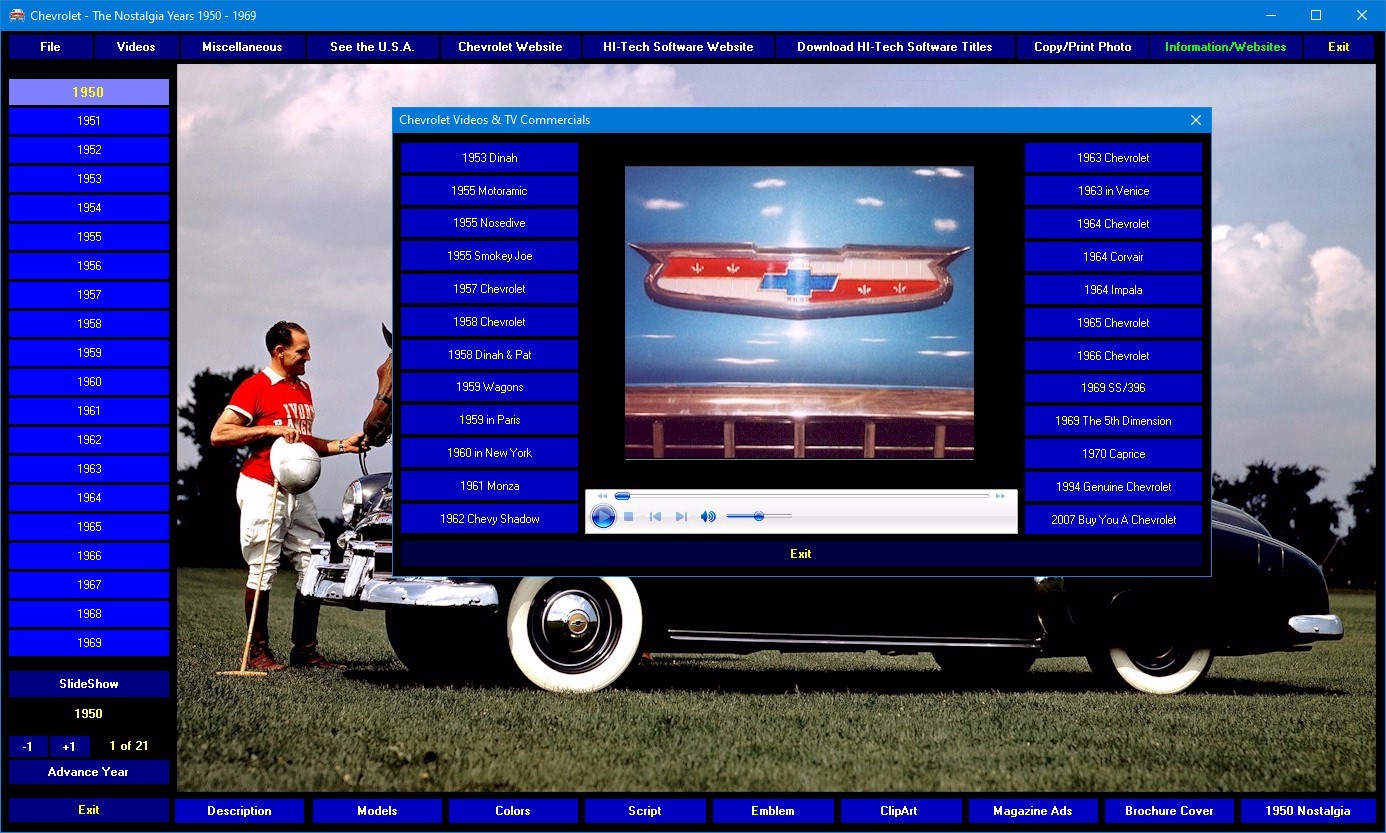The width and height of the screenshot is (1386, 833).
Task: Play the 1958 Dinah & Pat video
Action: pos(489,355)
